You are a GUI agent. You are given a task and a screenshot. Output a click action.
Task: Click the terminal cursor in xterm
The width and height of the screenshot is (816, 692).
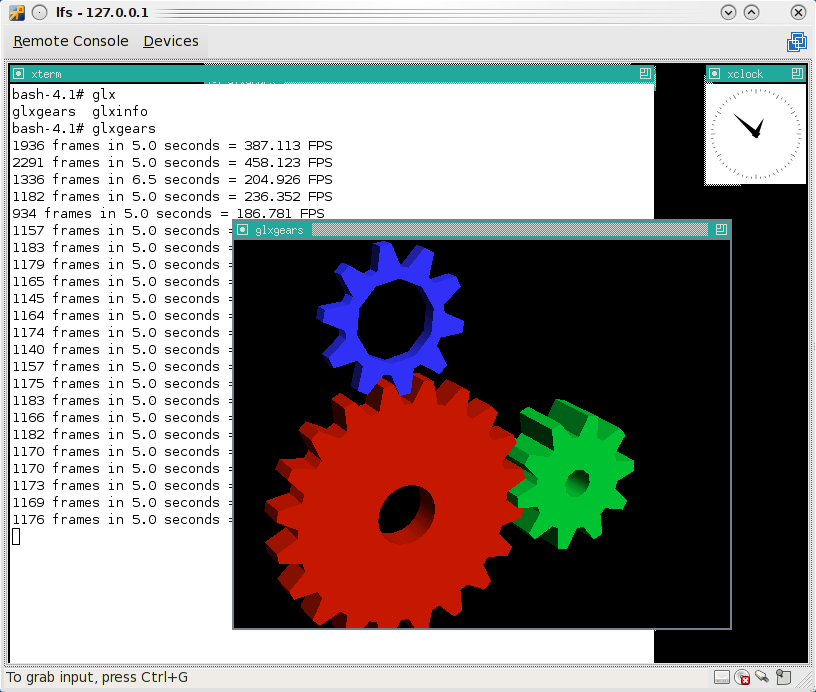(16, 537)
